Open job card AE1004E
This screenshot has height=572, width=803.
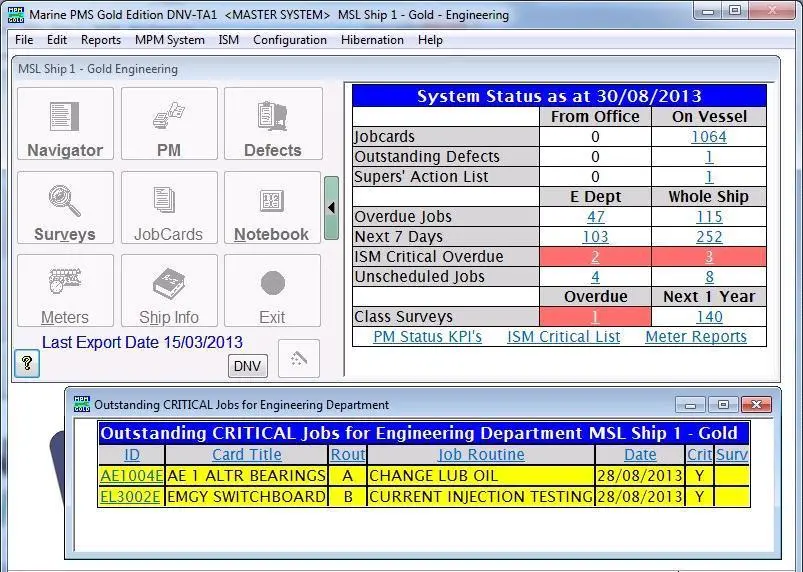132,475
